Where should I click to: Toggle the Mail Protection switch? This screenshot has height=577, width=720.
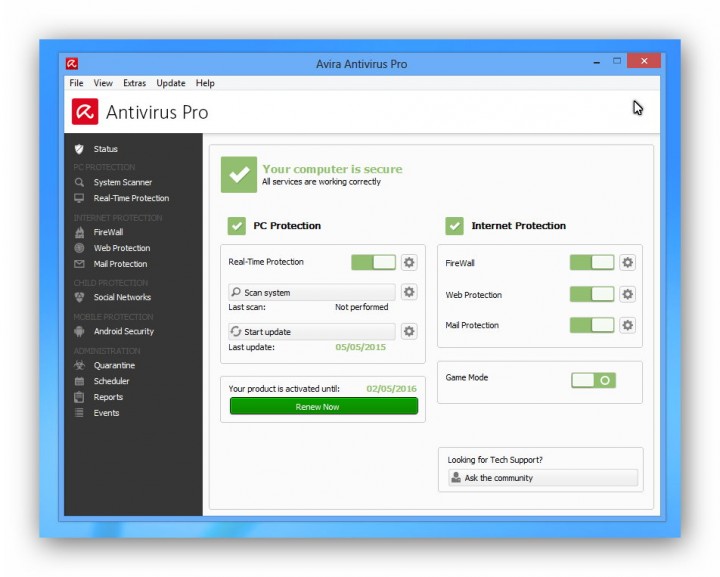(x=592, y=325)
